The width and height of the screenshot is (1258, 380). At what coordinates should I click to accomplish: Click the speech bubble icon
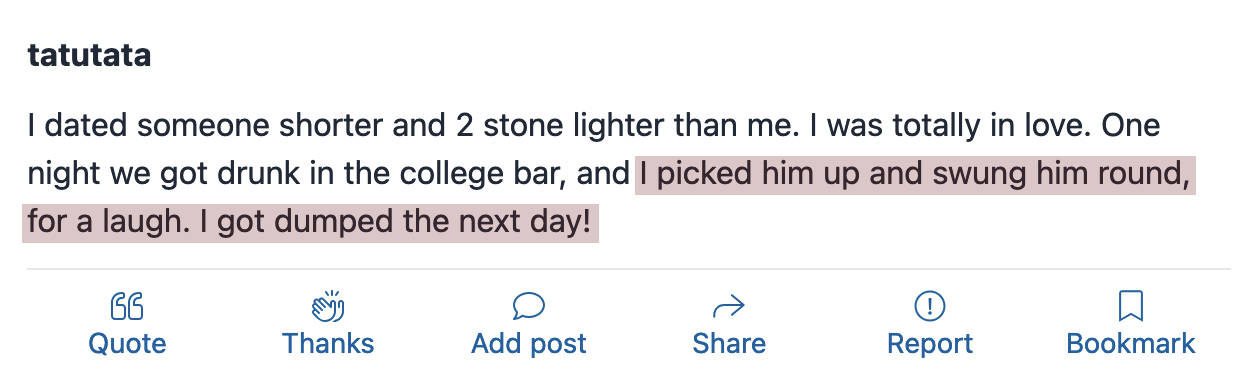[528, 305]
